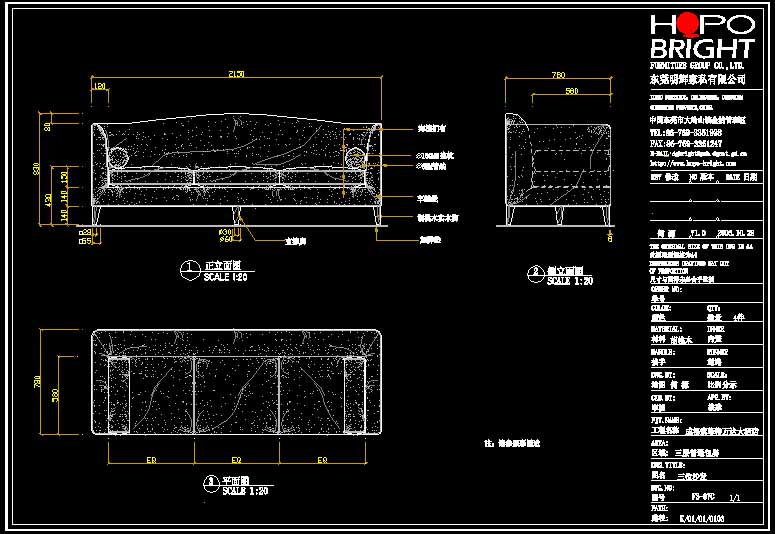The width and height of the screenshot is (775, 534).
Task: Click the 760 side depth dimension
Action: (558, 75)
